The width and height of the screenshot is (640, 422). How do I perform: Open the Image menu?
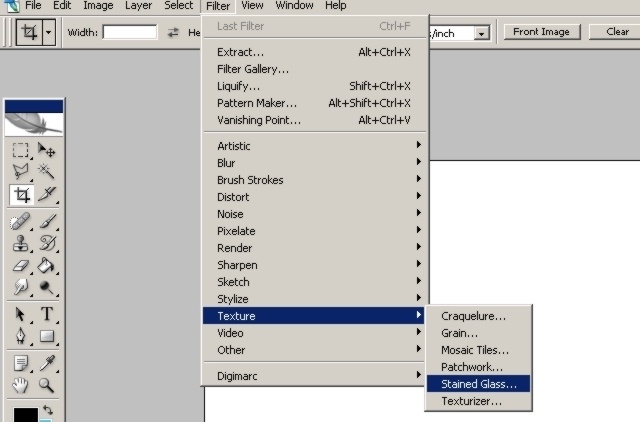click(98, 6)
